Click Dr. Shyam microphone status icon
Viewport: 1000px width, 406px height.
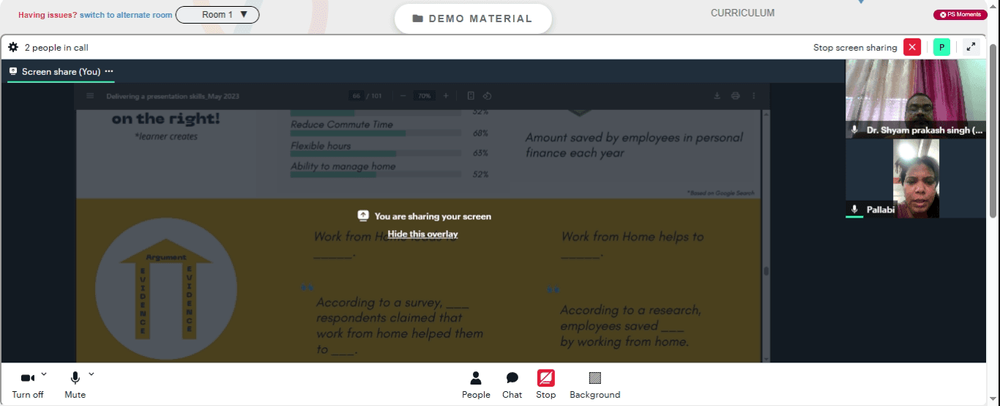(855, 129)
